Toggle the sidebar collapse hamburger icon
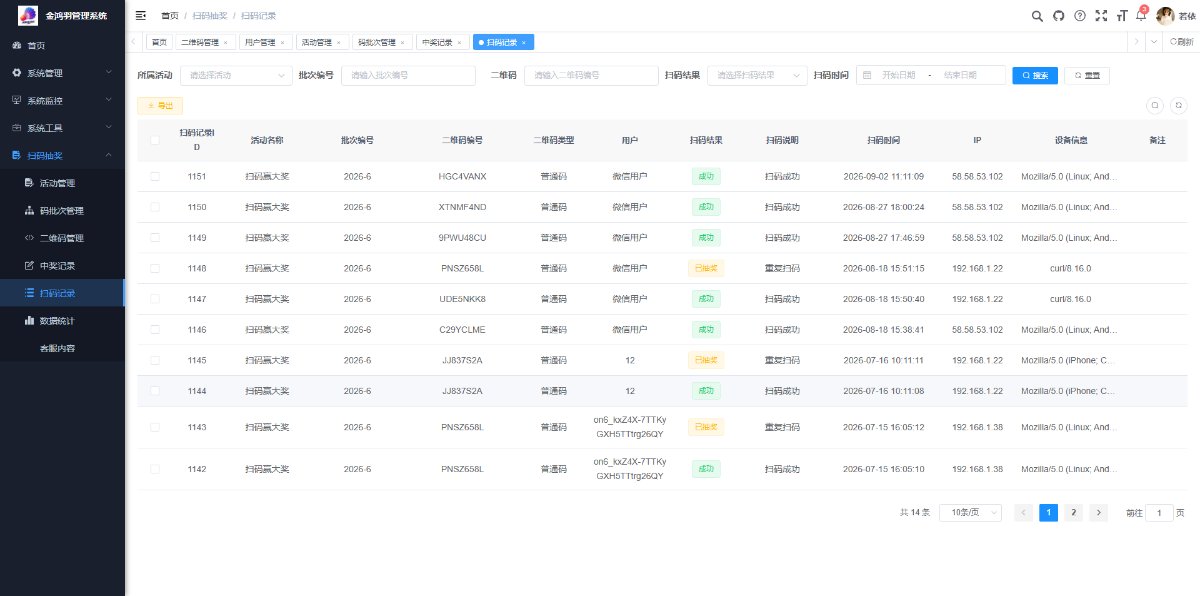 tap(140, 15)
